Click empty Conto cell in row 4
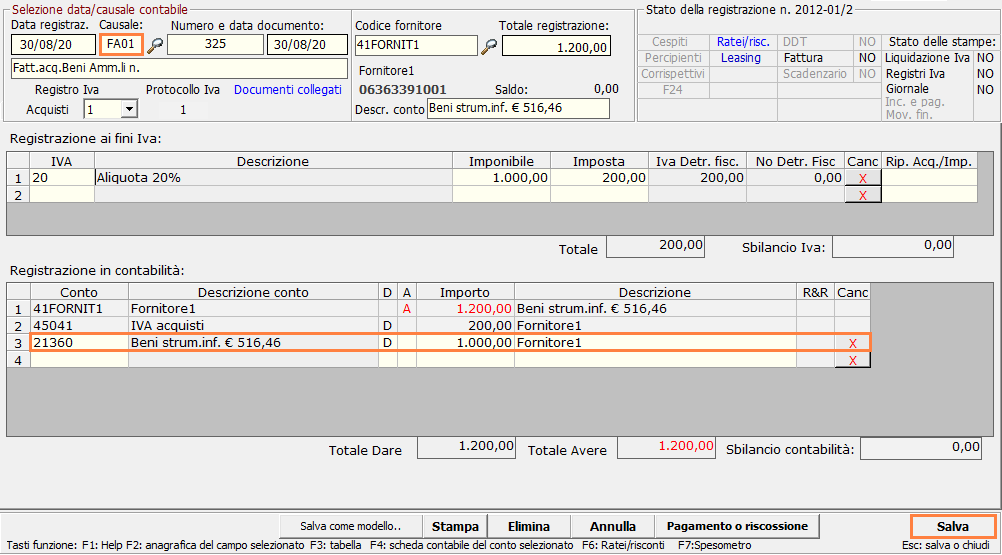Screen dimensions: 1002x555 [79, 360]
